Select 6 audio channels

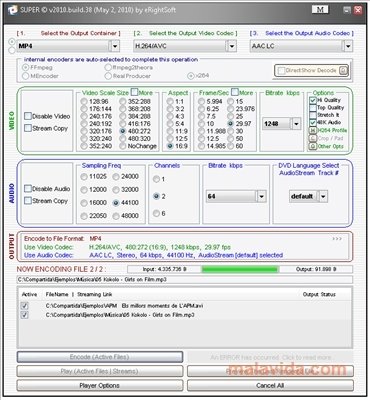156,213
